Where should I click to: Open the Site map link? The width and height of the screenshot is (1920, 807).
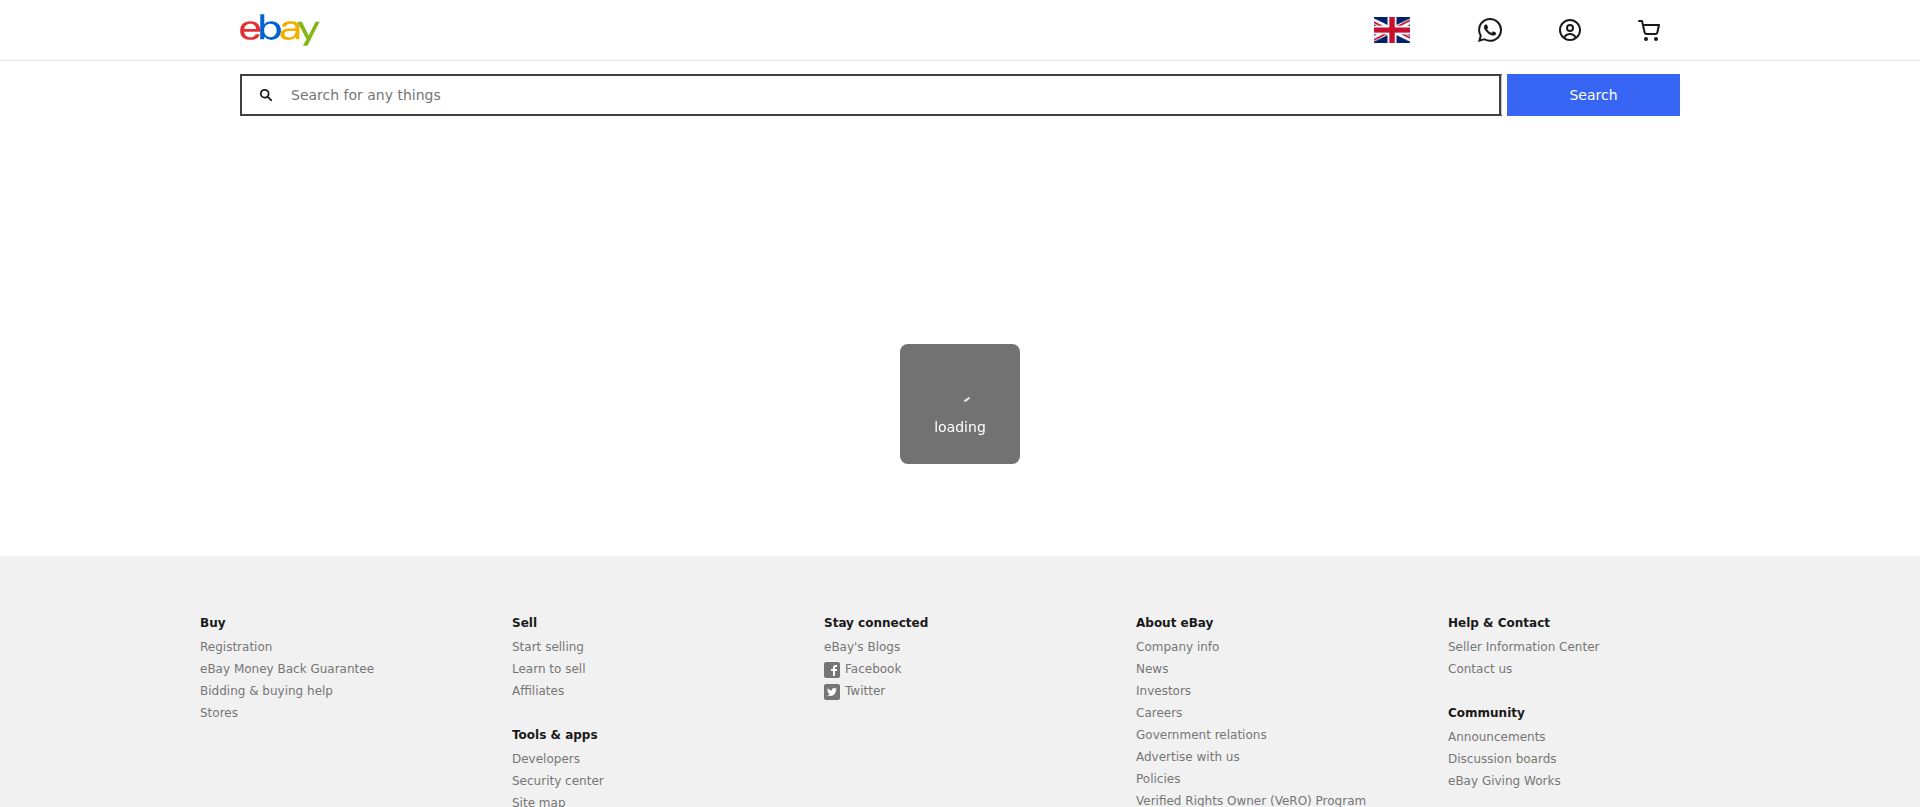539,801
